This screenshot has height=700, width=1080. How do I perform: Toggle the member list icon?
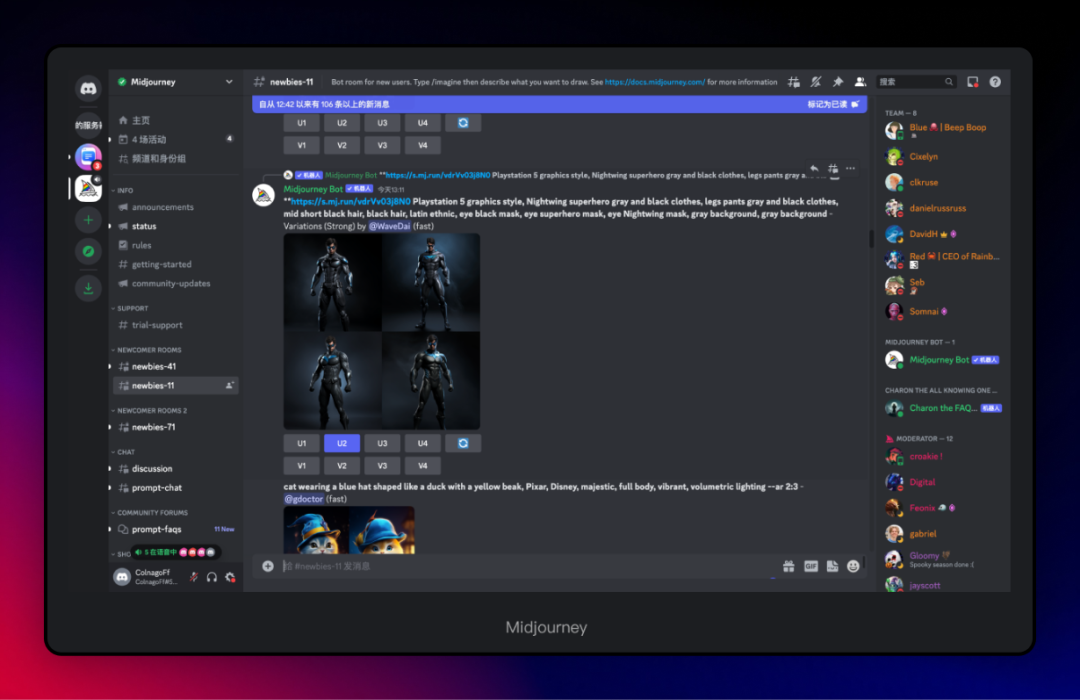pos(860,82)
